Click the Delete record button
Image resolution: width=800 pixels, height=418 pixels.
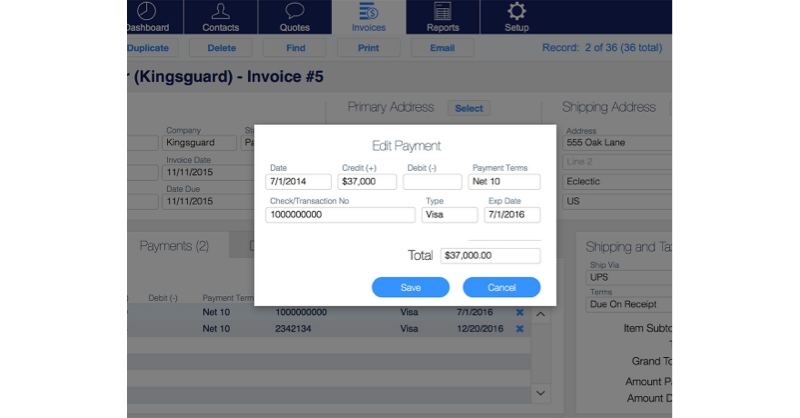[221, 48]
